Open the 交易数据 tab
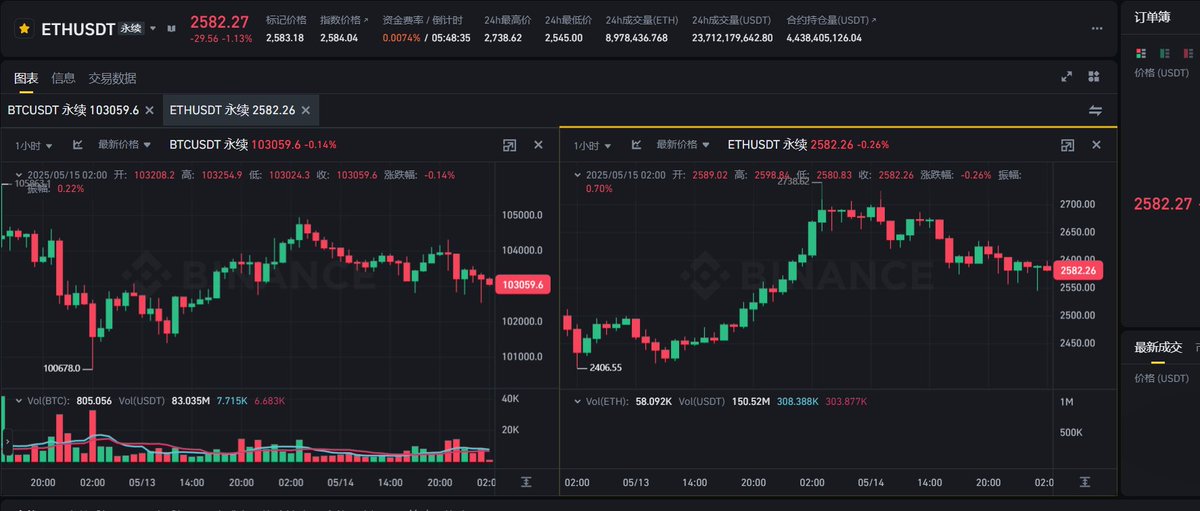The height and width of the screenshot is (511, 1200). [x=112, y=78]
